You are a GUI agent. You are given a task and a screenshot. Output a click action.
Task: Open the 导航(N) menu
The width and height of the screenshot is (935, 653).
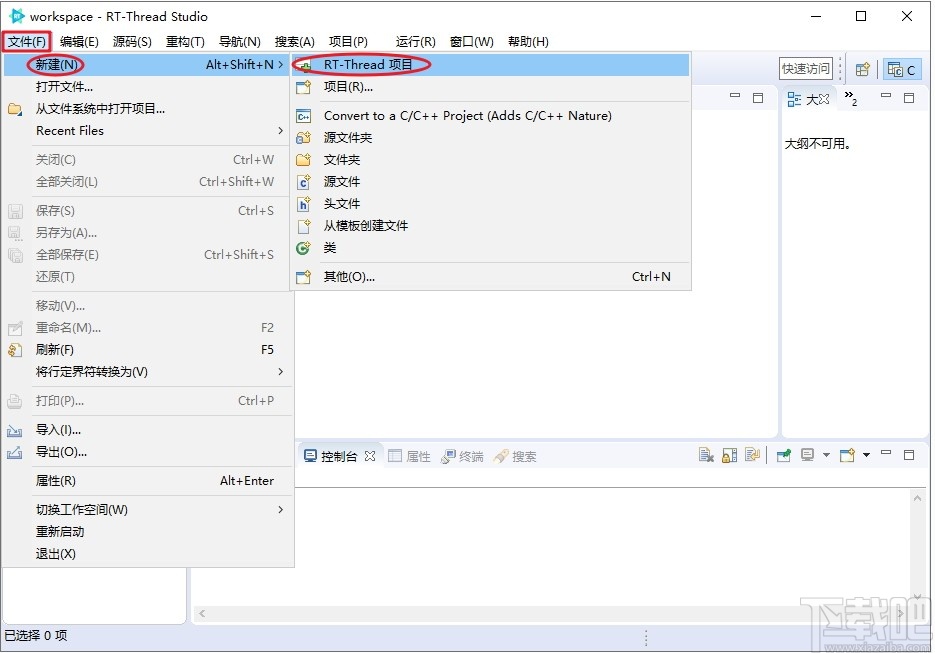click(239, 42)
